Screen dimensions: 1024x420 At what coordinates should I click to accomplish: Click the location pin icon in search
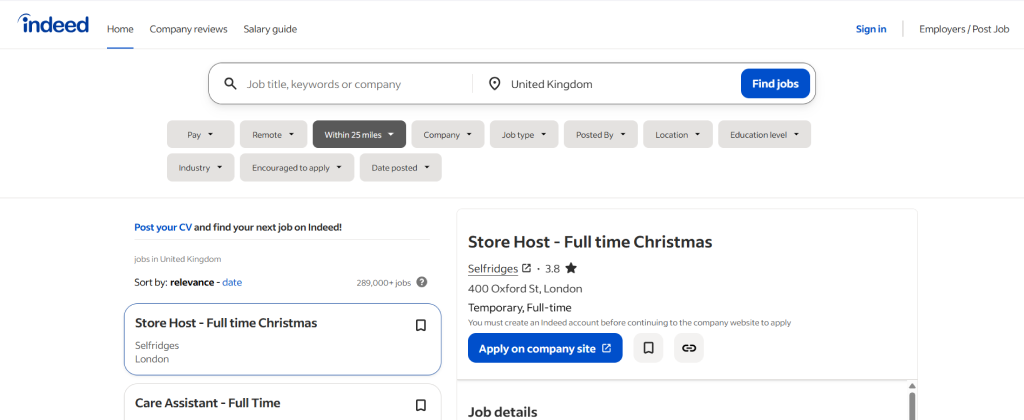(x=494, y=84)
